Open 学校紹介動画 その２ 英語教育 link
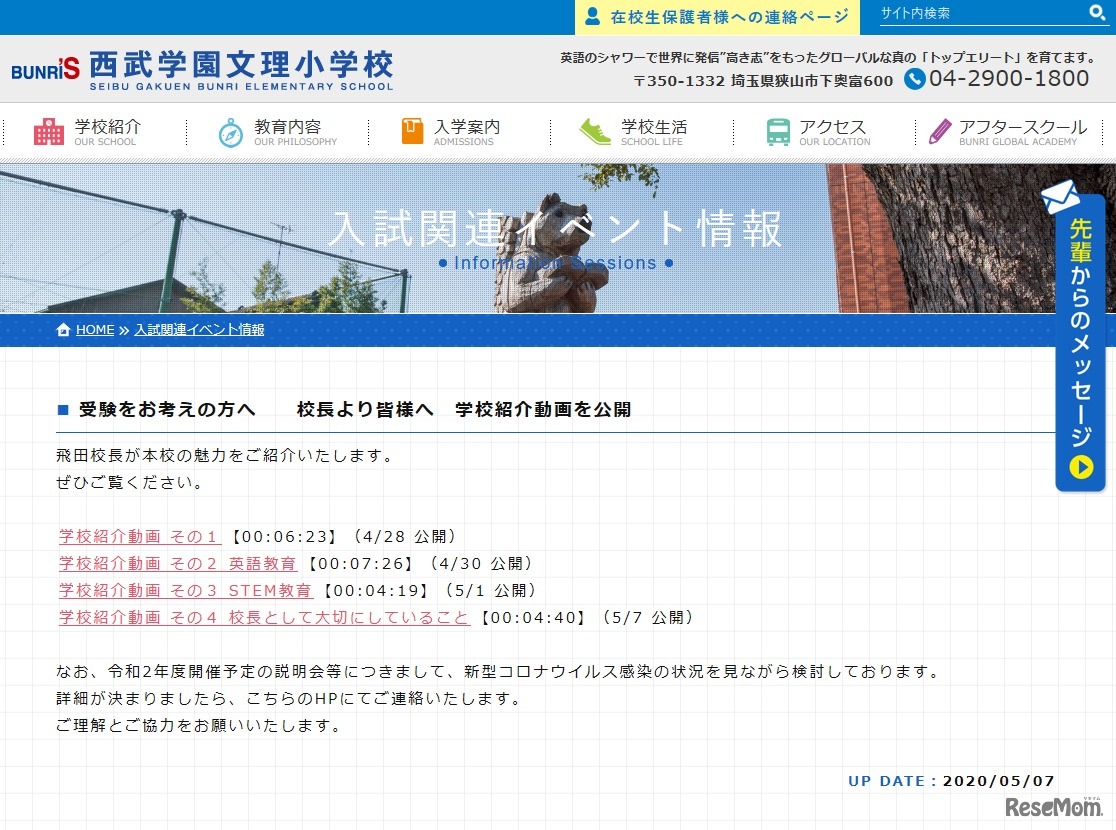The height and width of the screenshot is (830, 1116). click(x=175, y=563)
